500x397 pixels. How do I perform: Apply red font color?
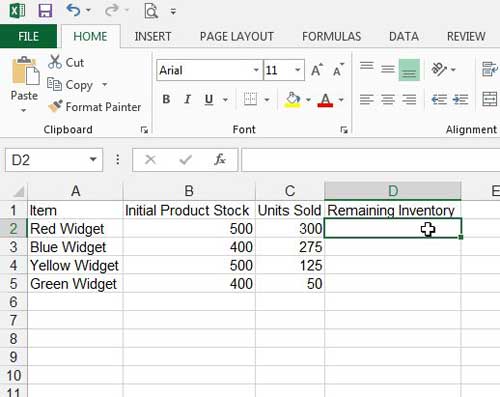325,99
